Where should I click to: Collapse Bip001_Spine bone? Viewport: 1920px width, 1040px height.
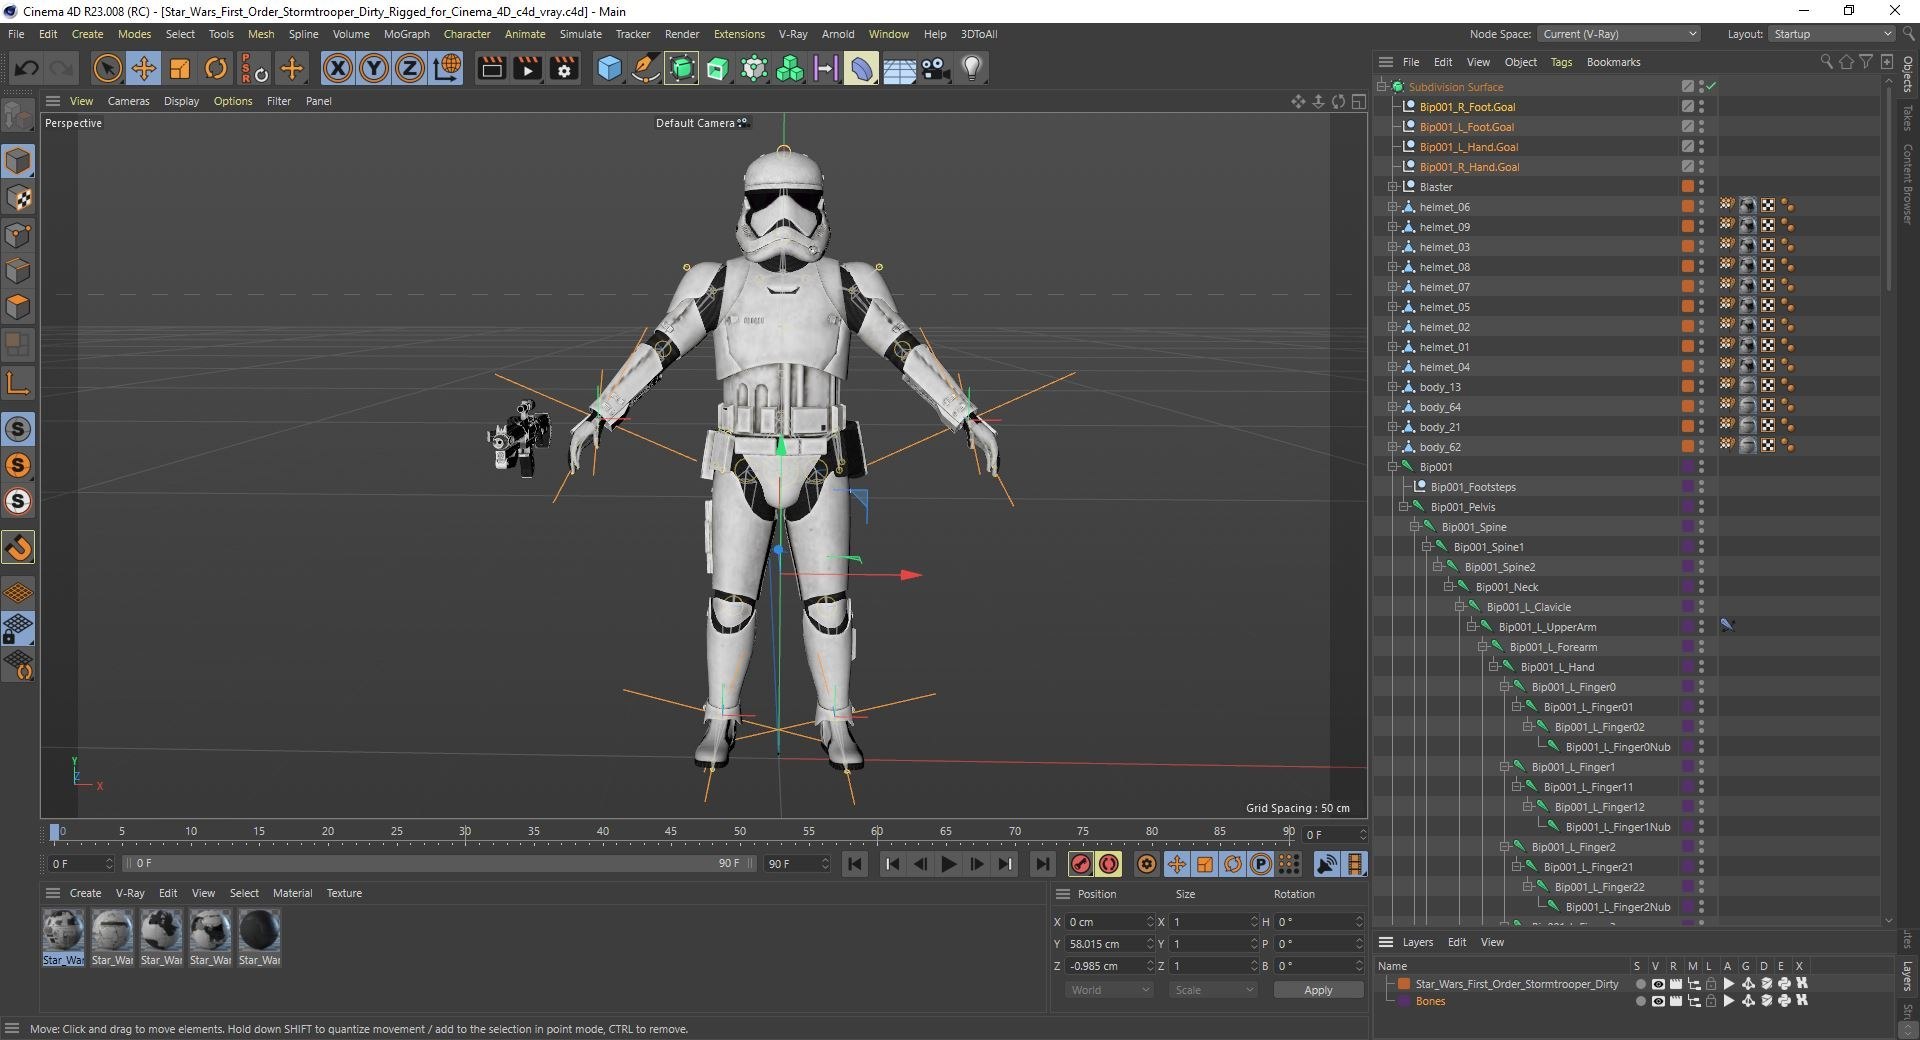(x=1415, y=527)
